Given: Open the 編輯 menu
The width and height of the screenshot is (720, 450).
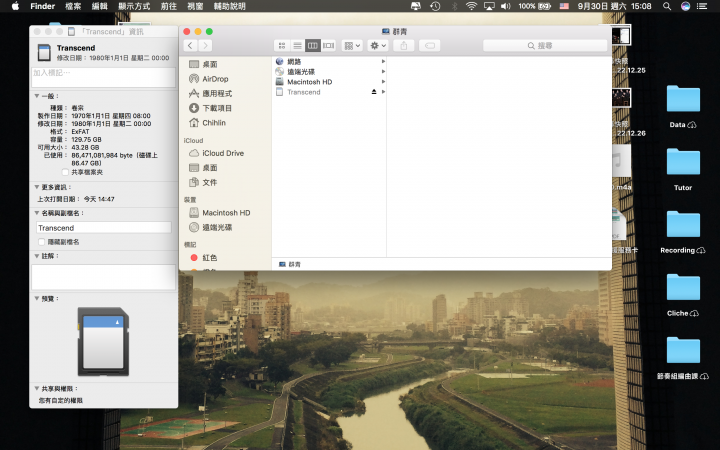Looking at the screenshot, I should coord(100,6).
